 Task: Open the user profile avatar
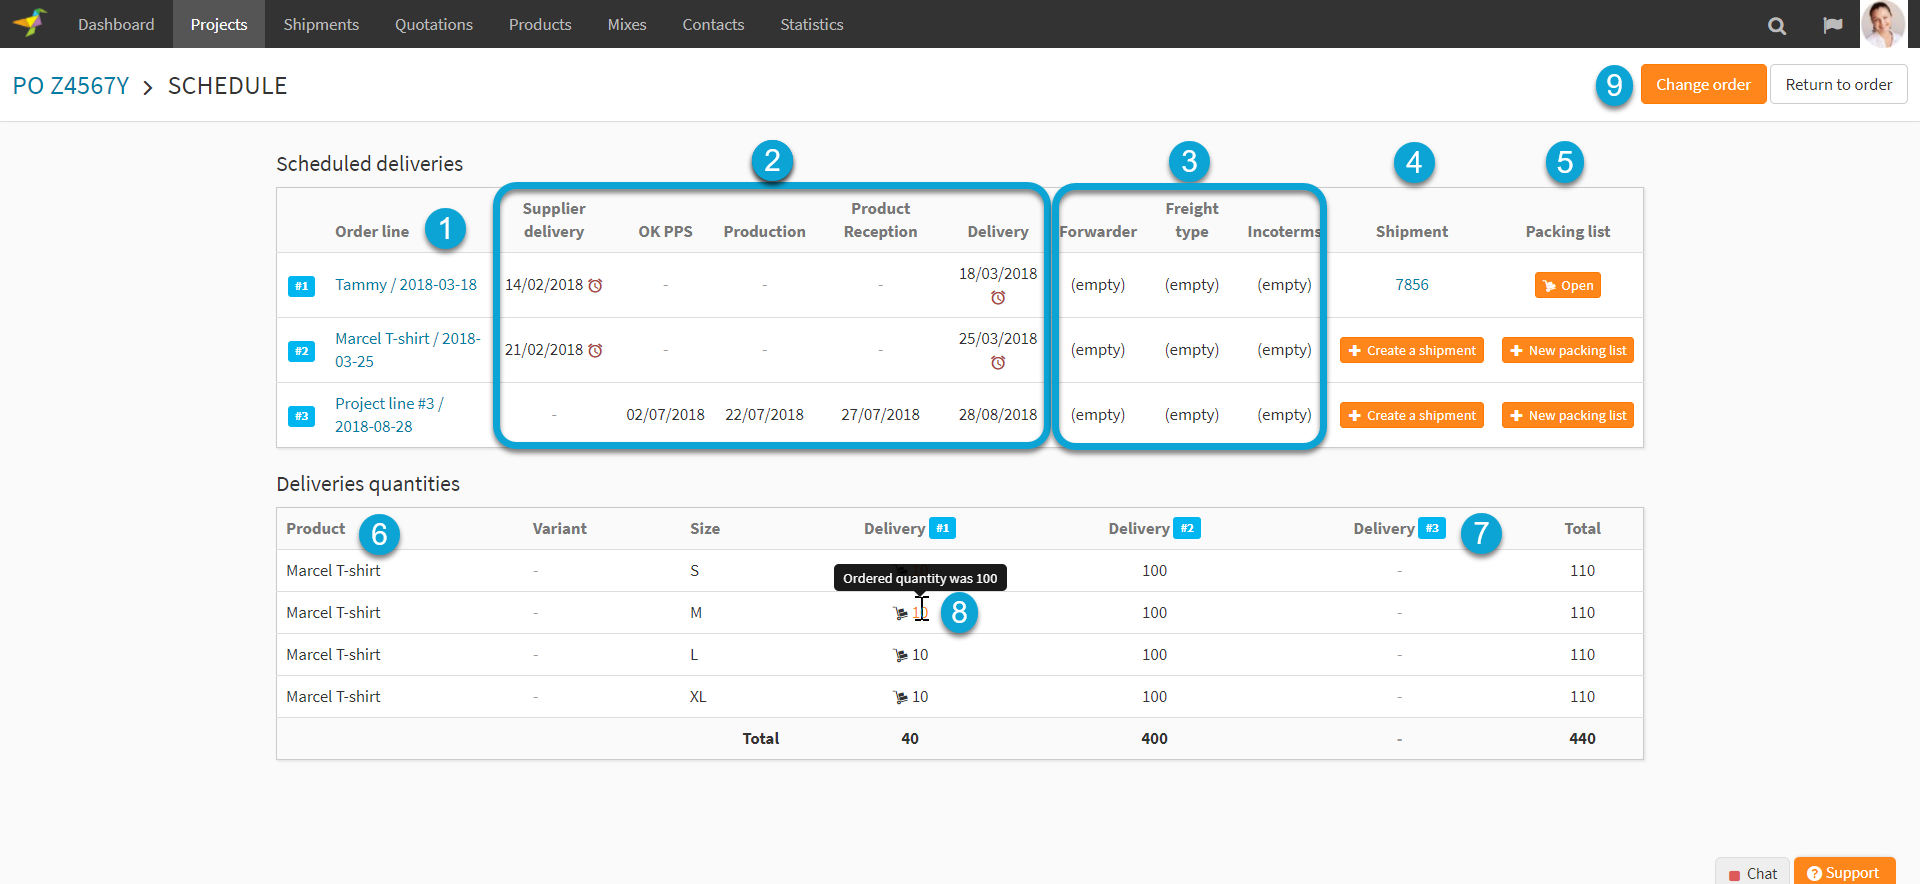1882,24
